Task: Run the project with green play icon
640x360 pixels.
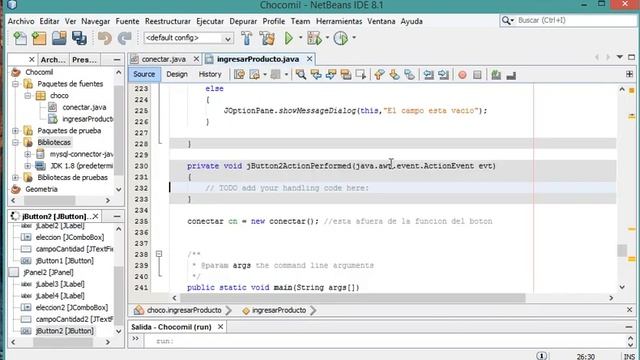Action: pos(289,38)
